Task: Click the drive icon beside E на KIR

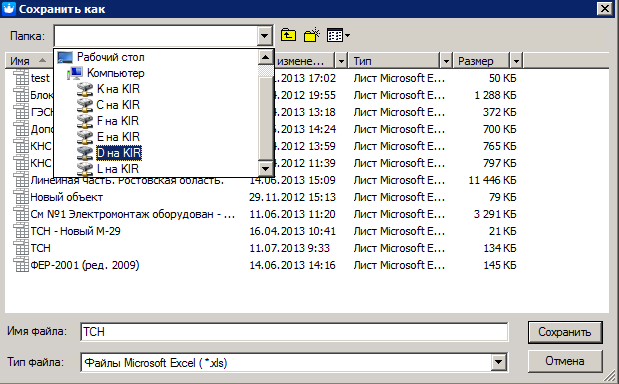Action: pyautogui.click(x=84, y=137)
